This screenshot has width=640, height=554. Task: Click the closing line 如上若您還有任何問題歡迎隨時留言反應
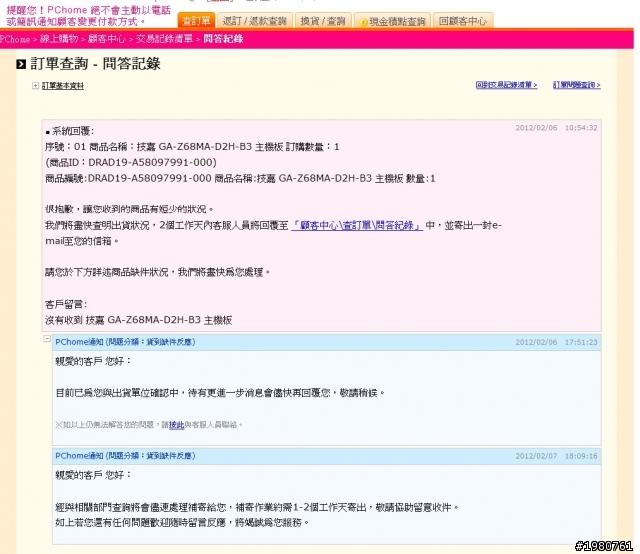[182, 522]
